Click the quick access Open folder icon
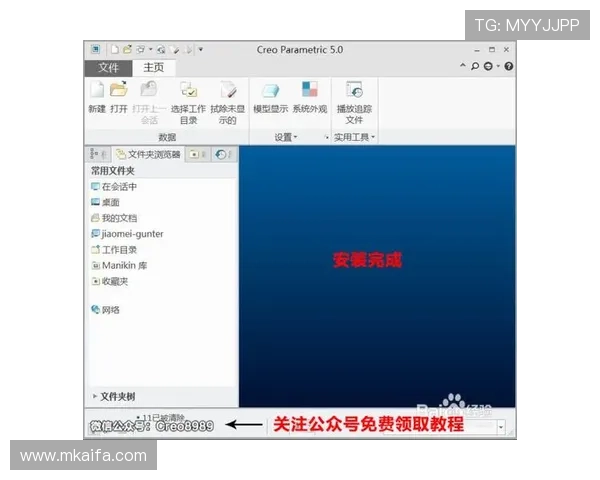The image size is (600, 480). tap(127, 49)
